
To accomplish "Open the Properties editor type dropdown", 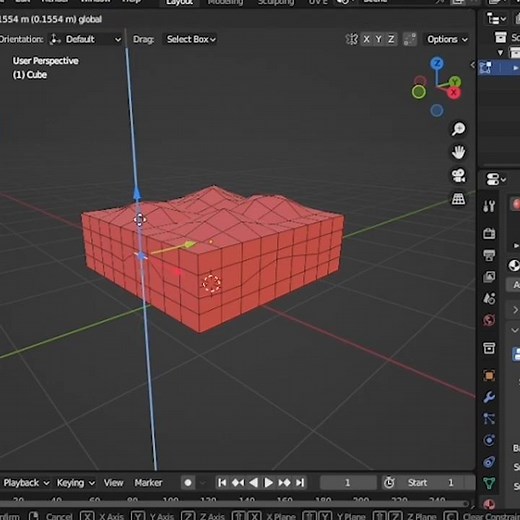I will tap(496, 179).
